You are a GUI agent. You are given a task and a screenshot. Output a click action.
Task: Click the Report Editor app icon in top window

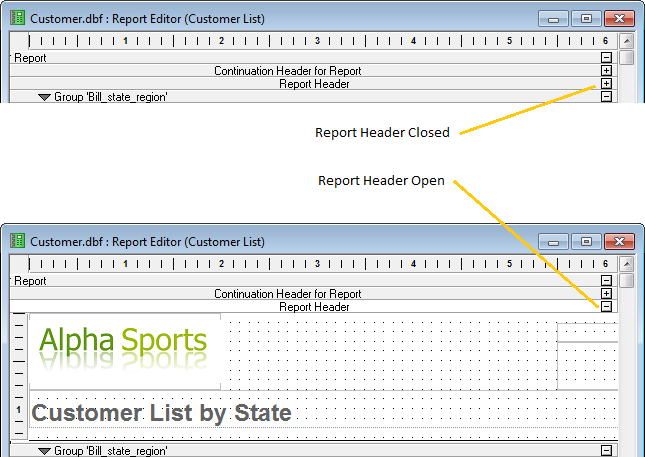click(x=18, y=18)
